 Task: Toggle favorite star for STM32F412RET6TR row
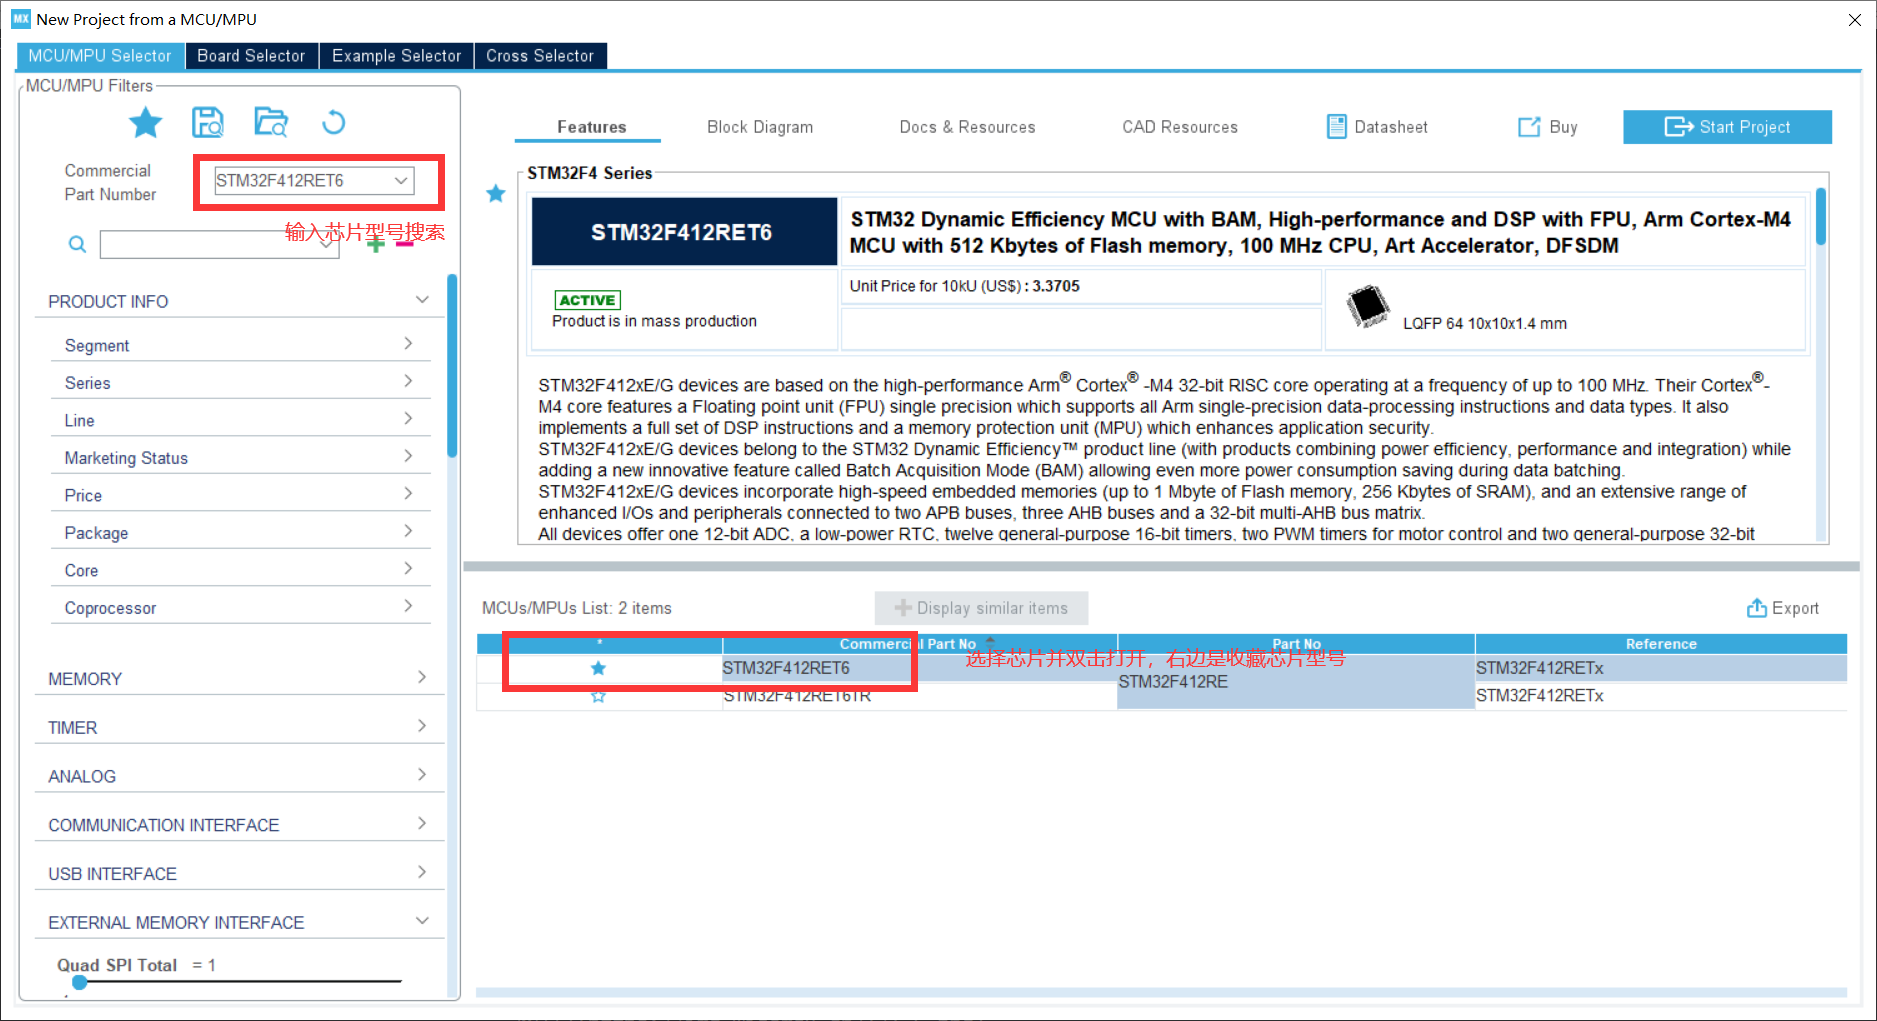(x=598, y=696)
